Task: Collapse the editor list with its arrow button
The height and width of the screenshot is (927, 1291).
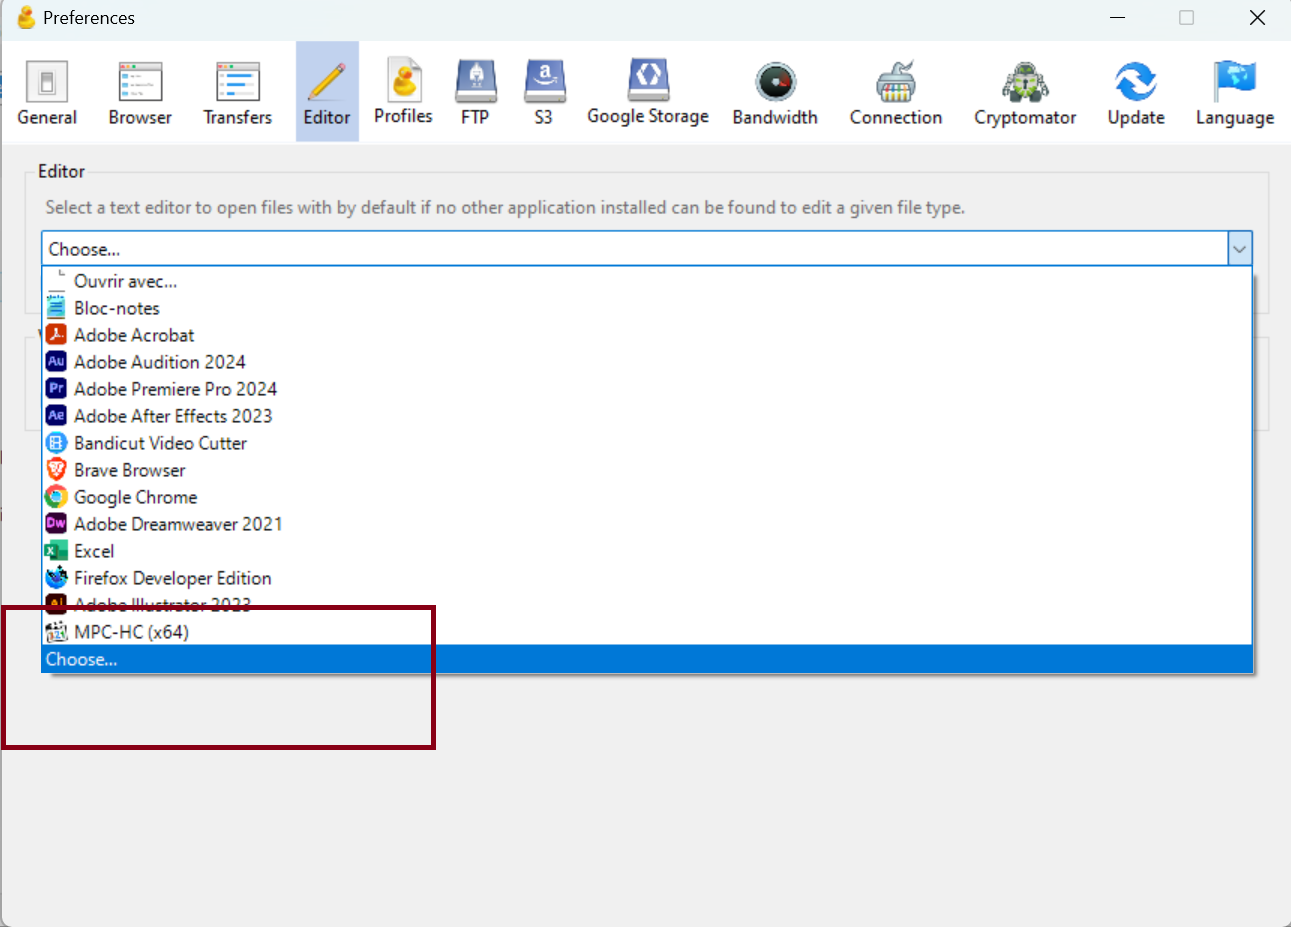Action: click(x=1240, y=249)
